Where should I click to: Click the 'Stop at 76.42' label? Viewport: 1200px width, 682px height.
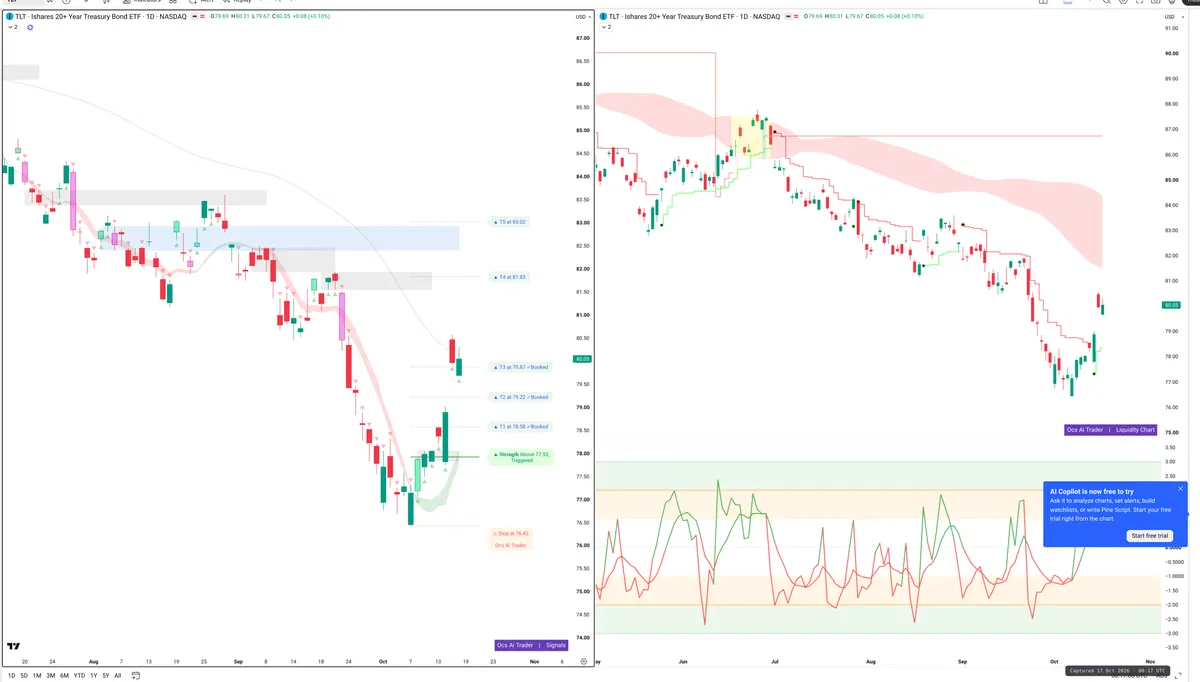pos(510,533)
